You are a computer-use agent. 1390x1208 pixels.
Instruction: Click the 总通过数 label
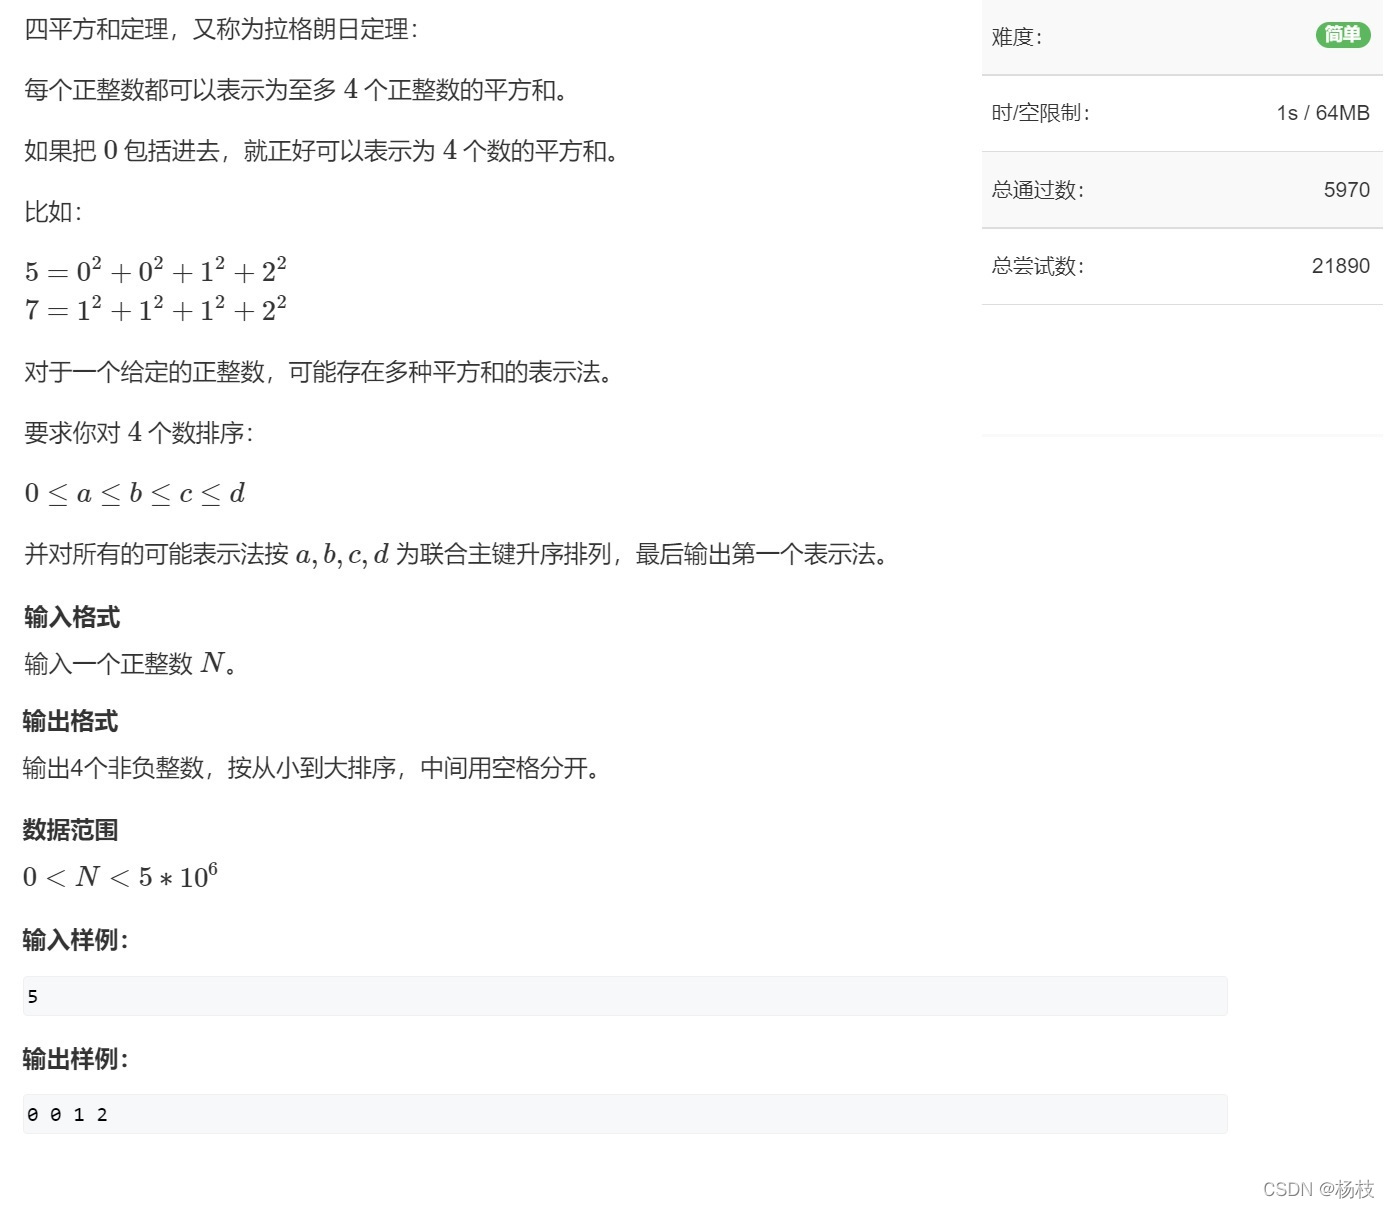tap(1037, 190)
